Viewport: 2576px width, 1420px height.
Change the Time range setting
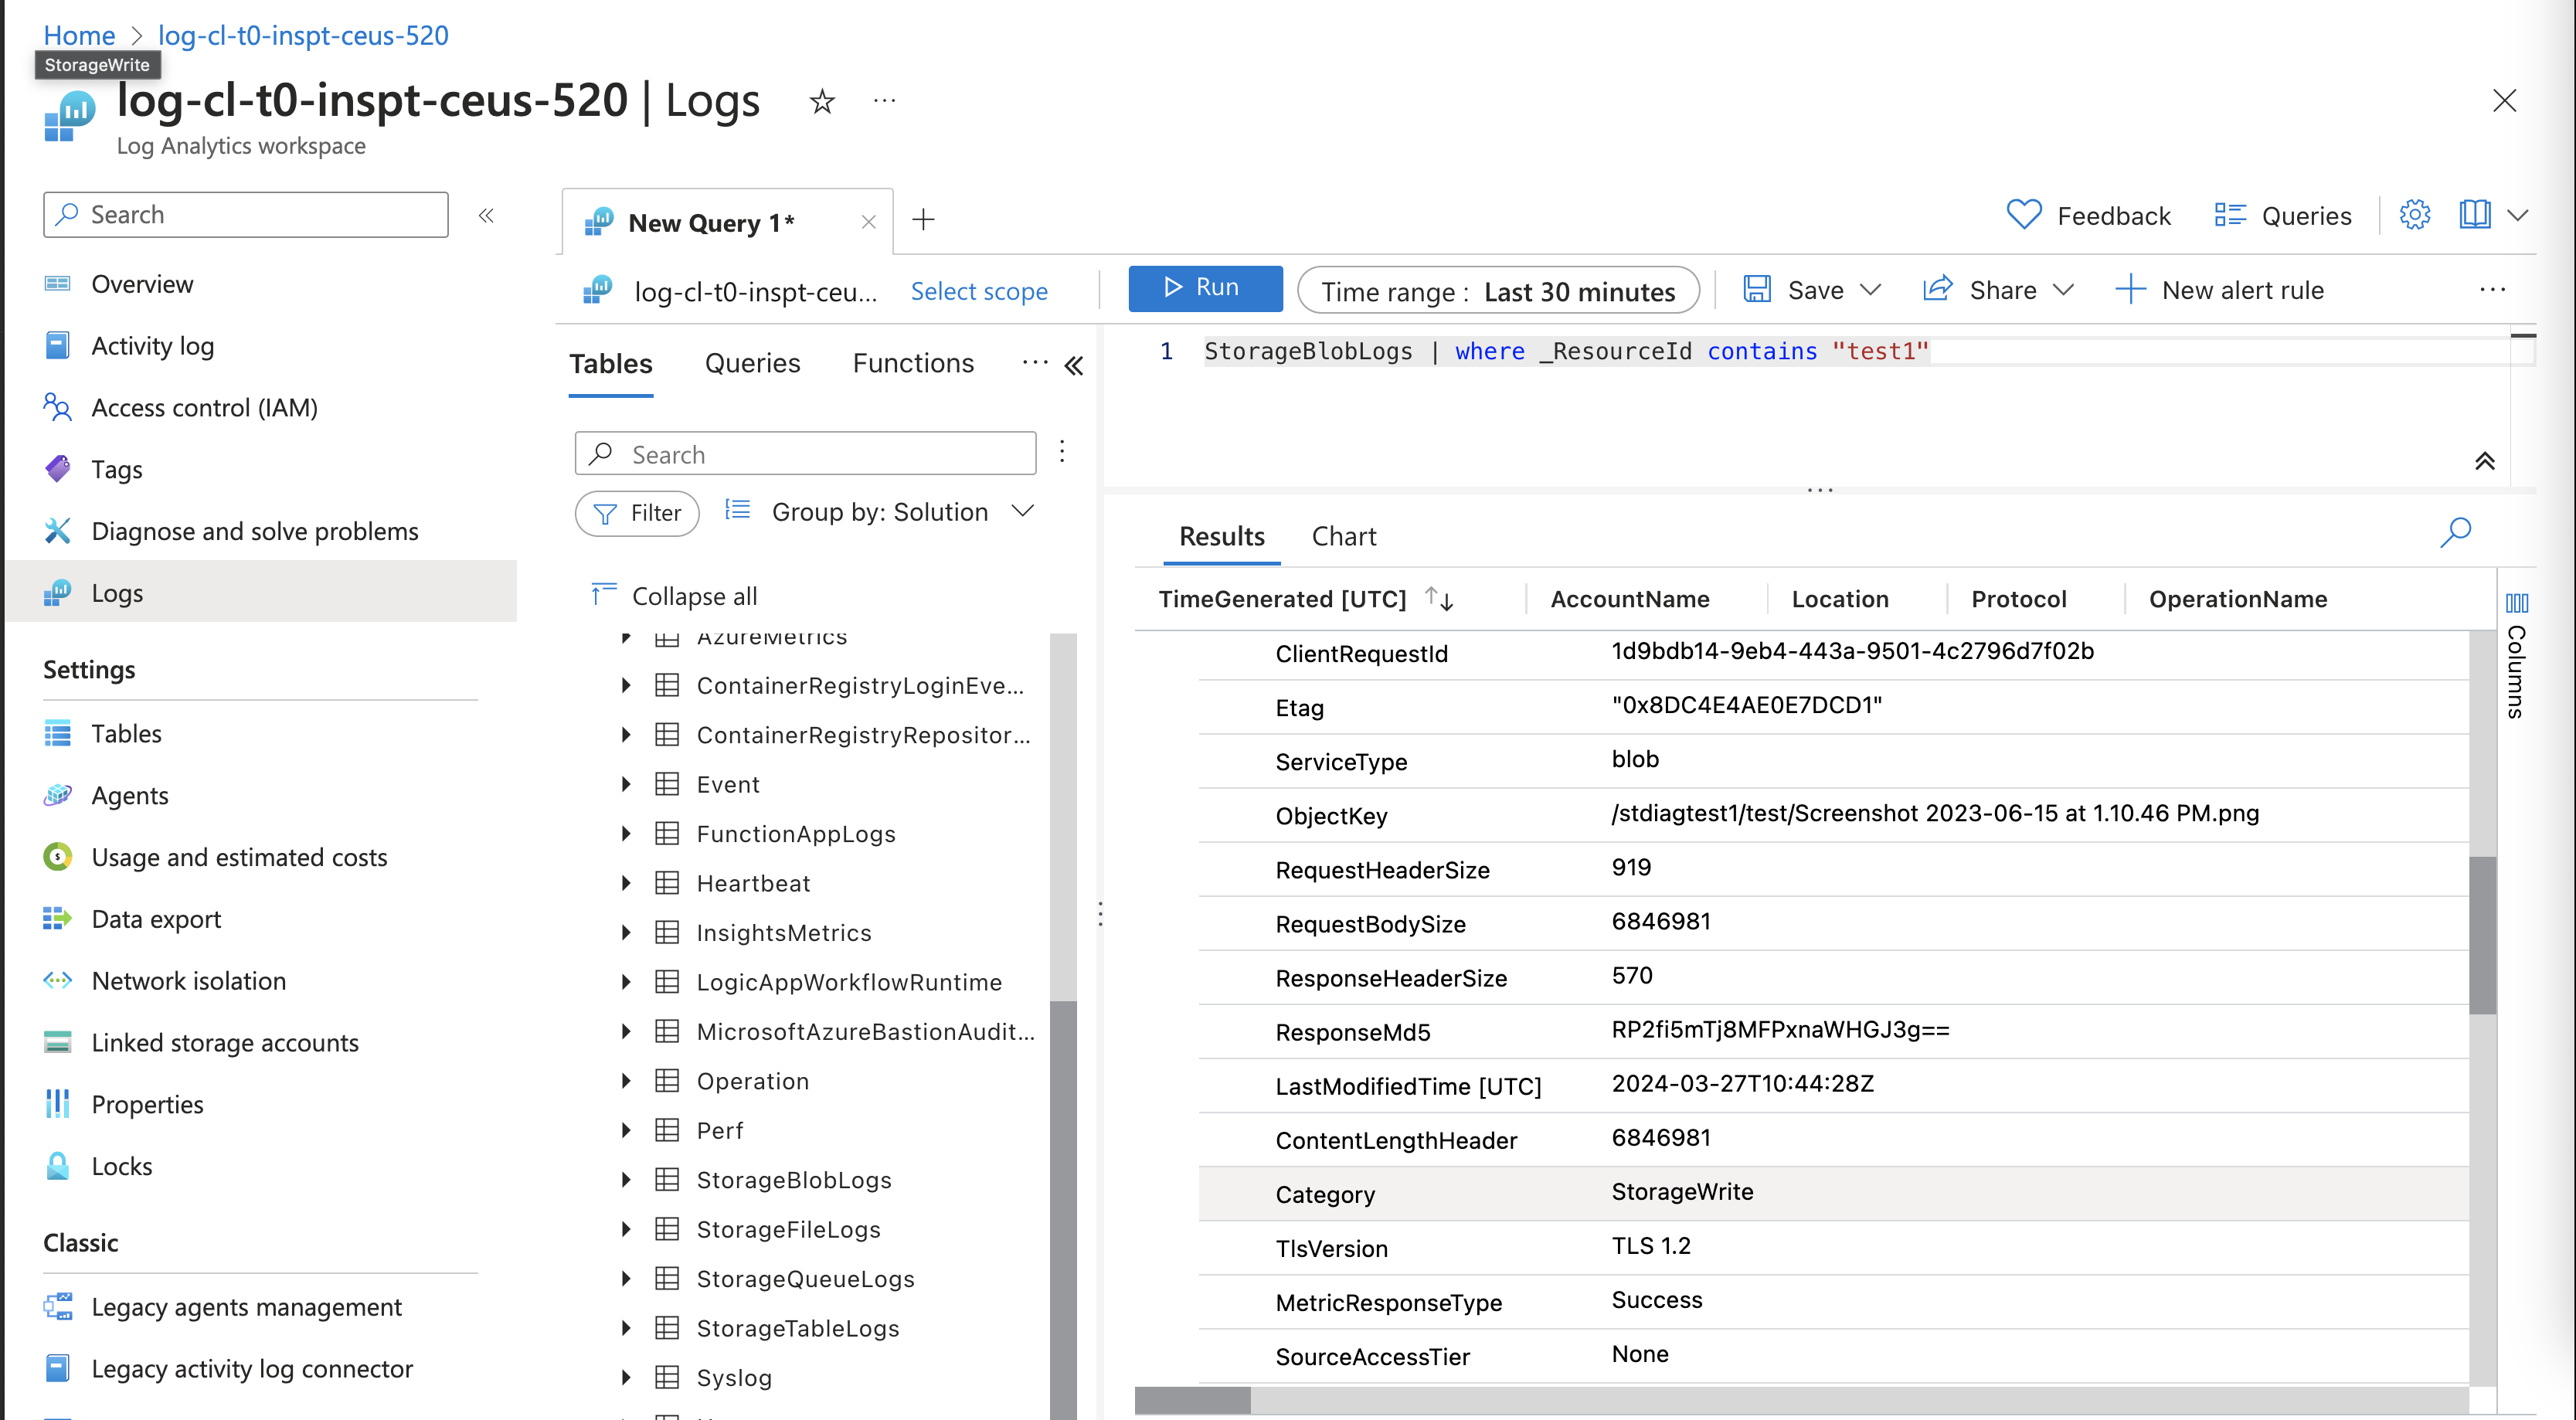(1498, 290)
